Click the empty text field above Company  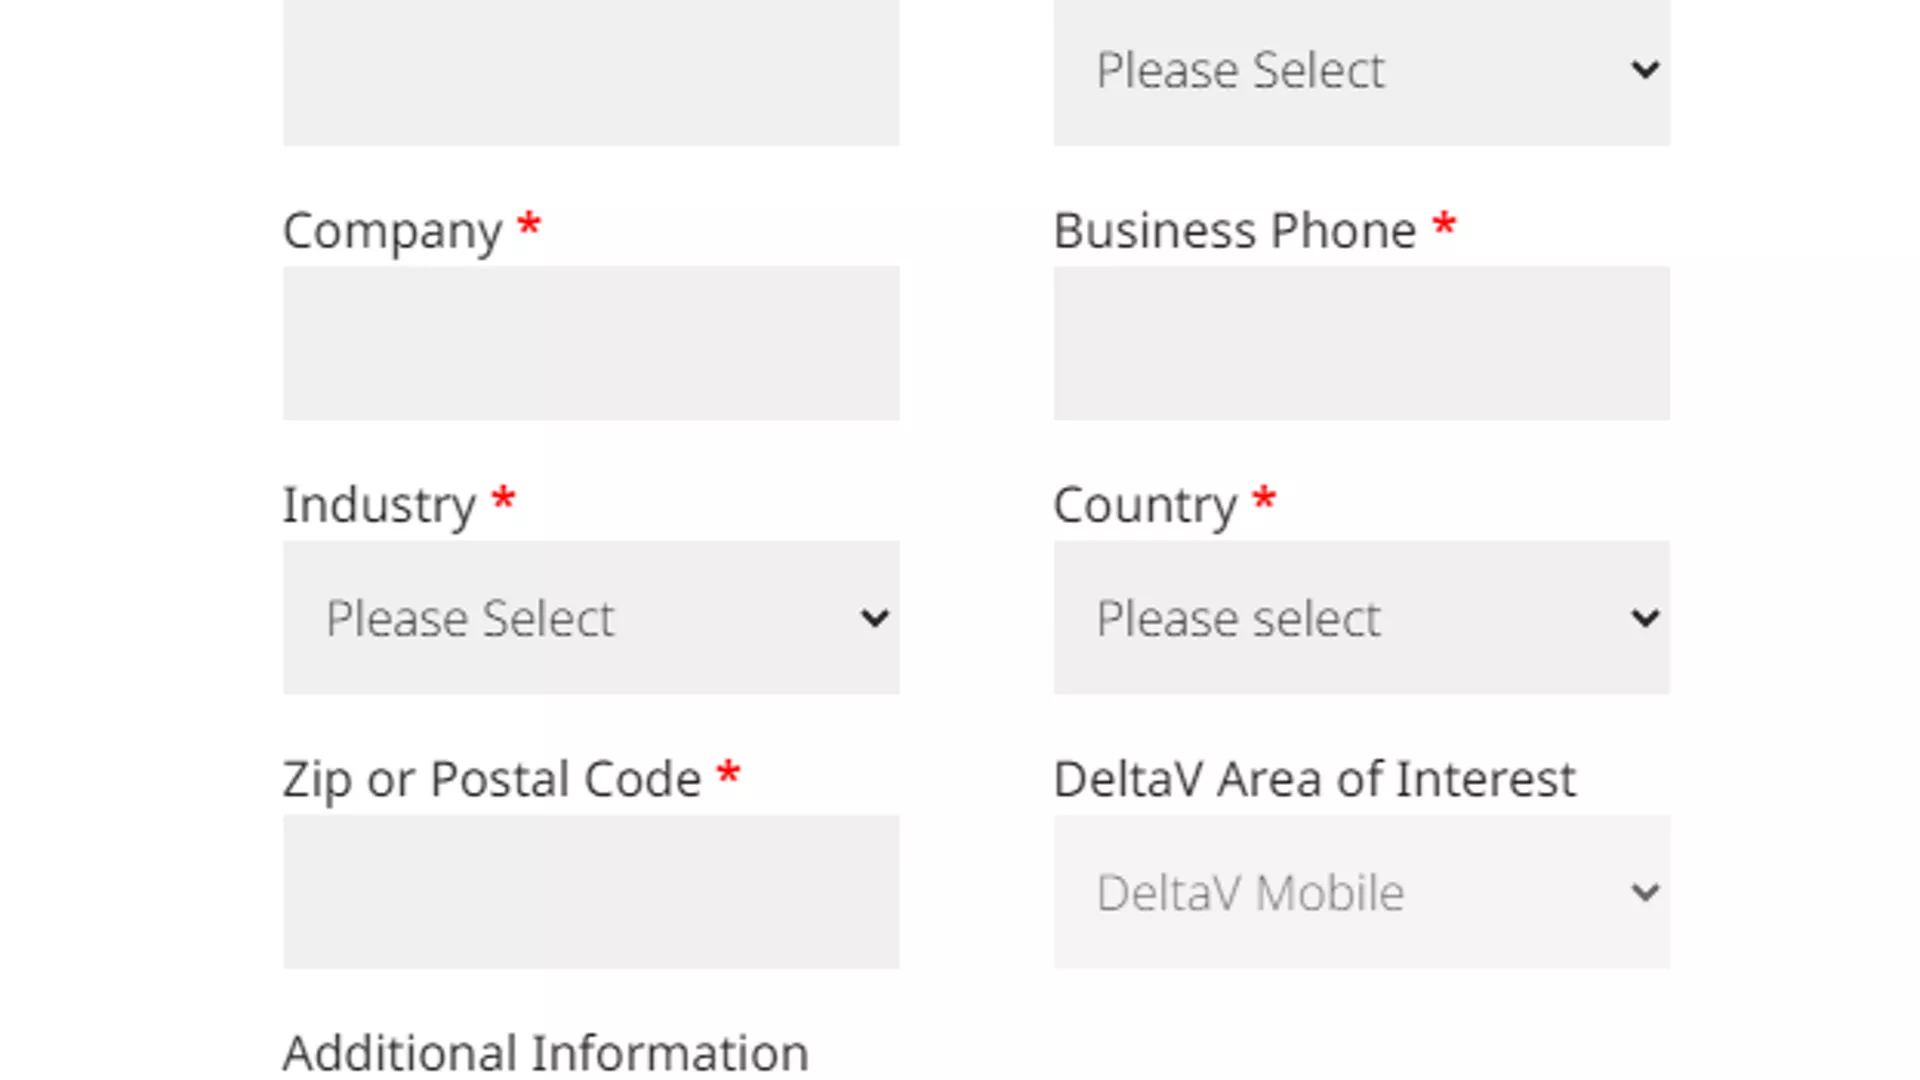click(590, 70)
